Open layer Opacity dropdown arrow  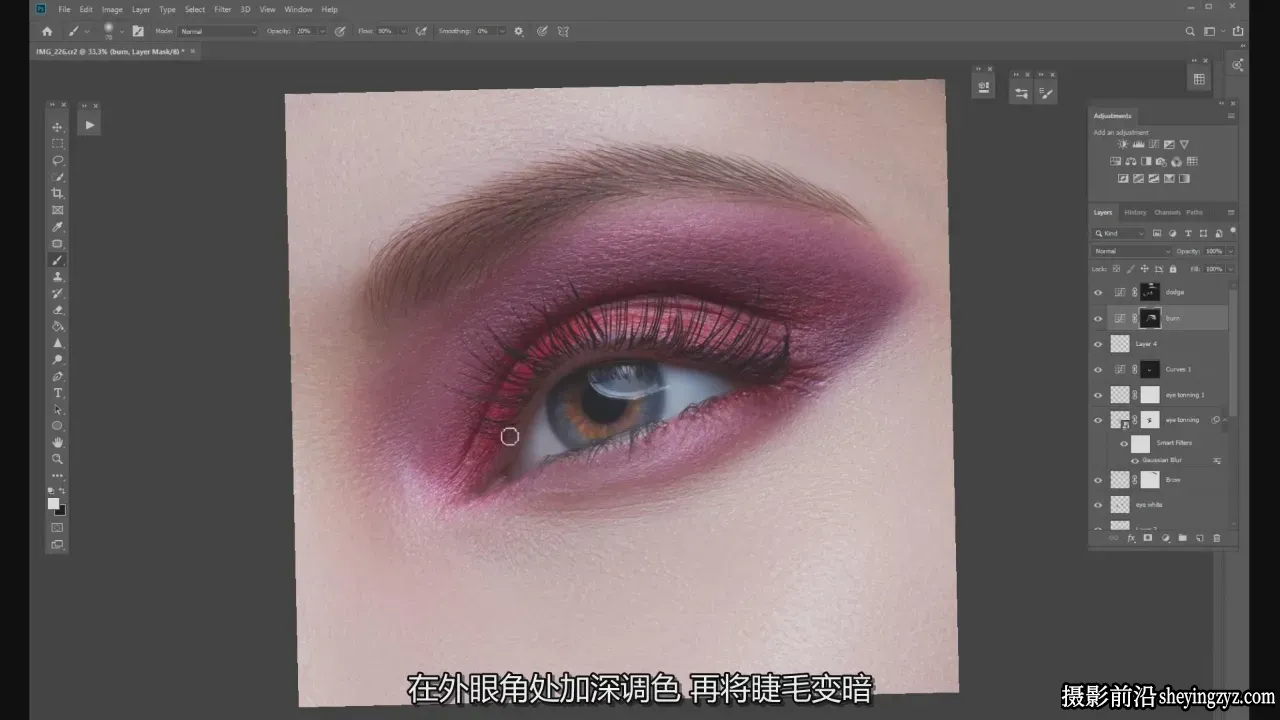[x=1230, y=251]
